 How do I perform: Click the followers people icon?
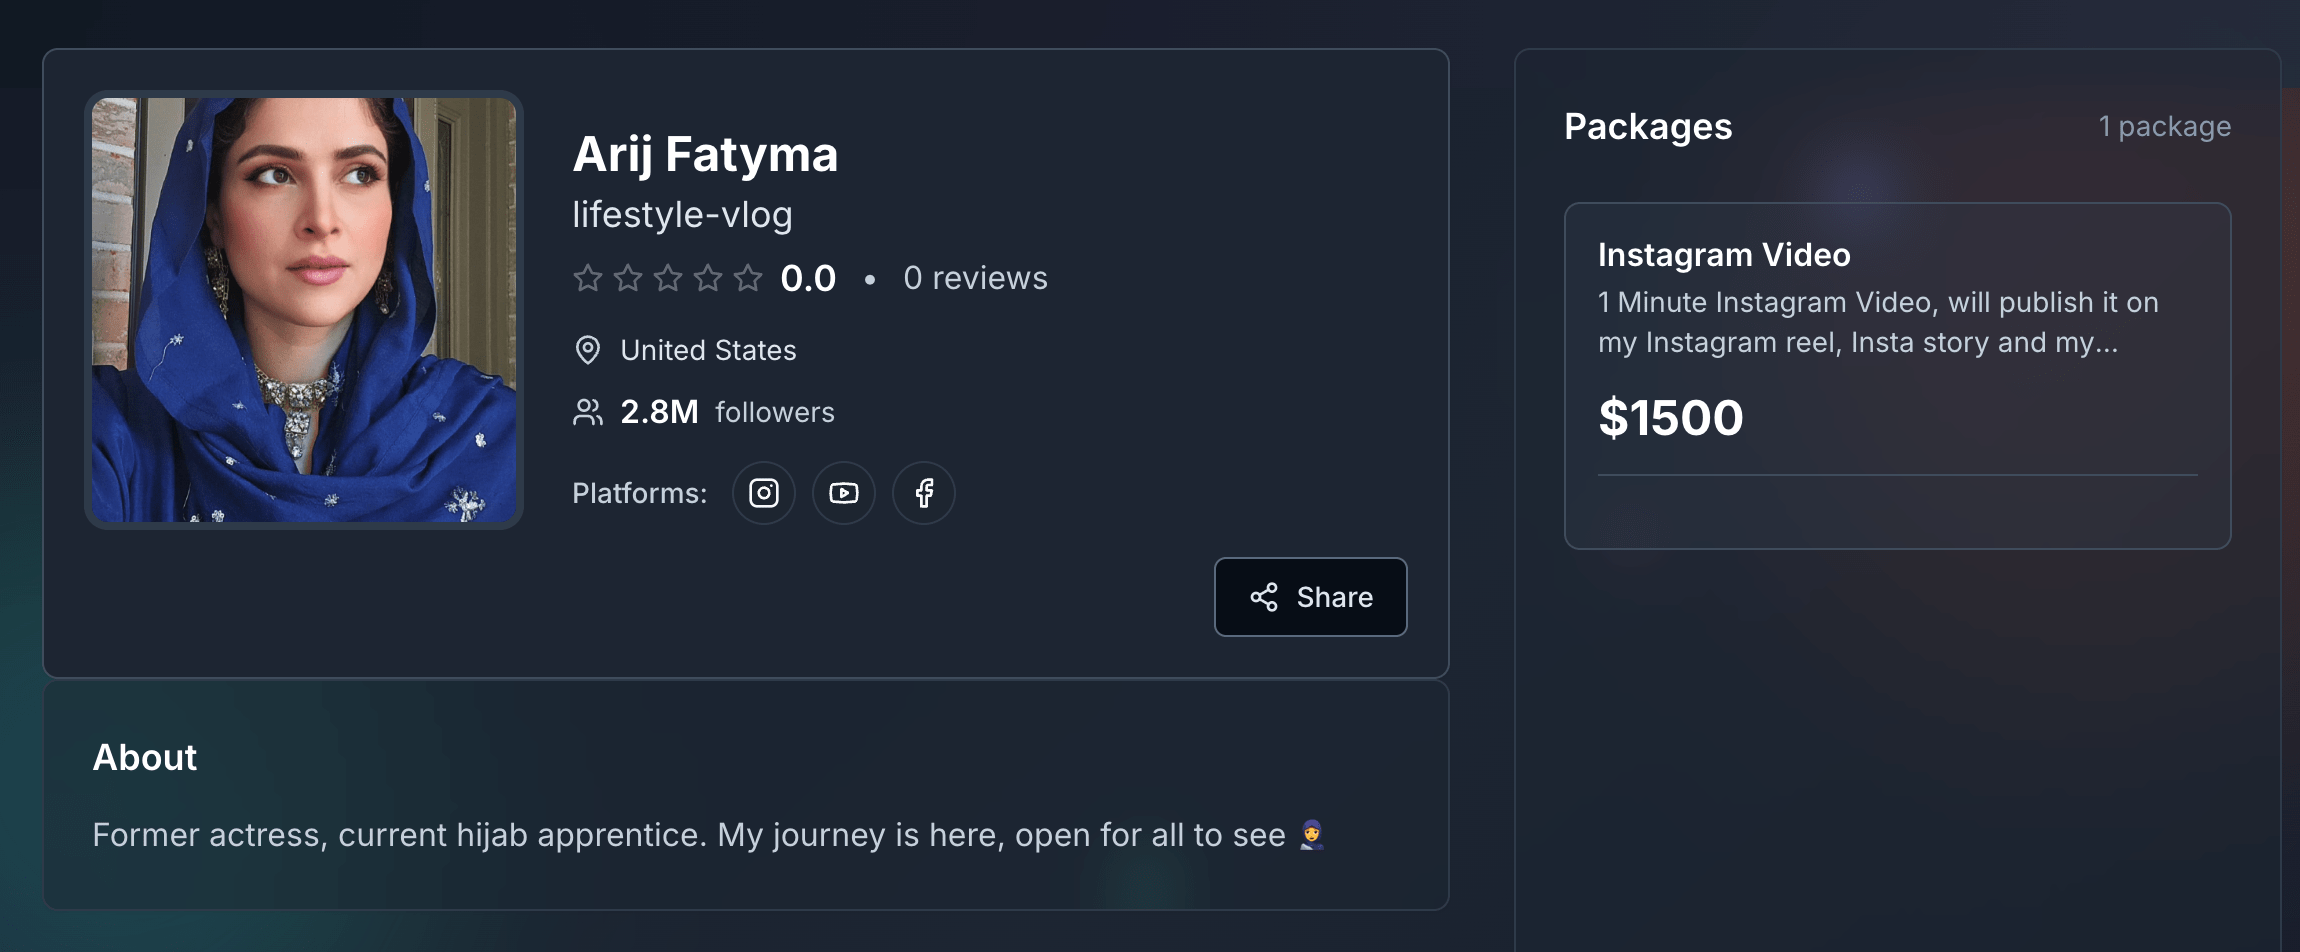[588, 412]
